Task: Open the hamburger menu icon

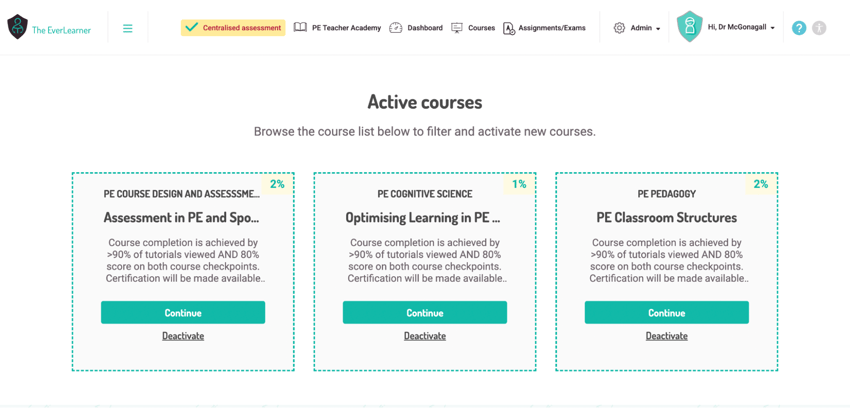Action: (127, 28)
